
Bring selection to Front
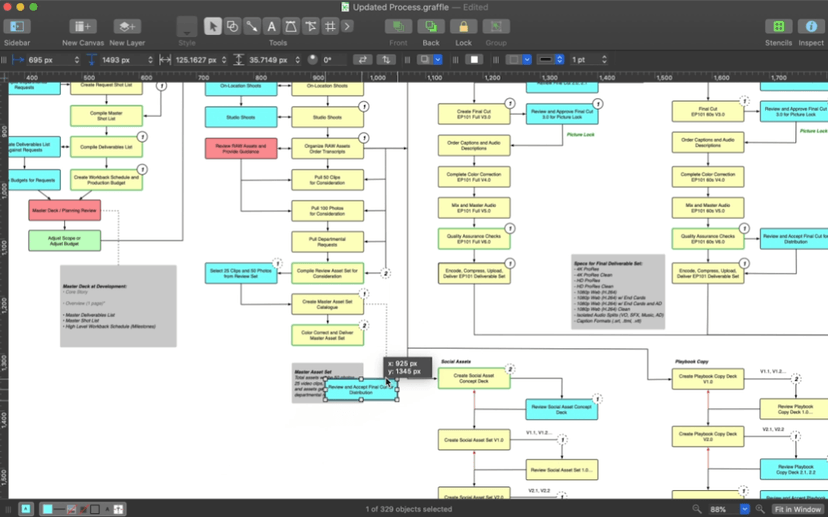(398, 26)
